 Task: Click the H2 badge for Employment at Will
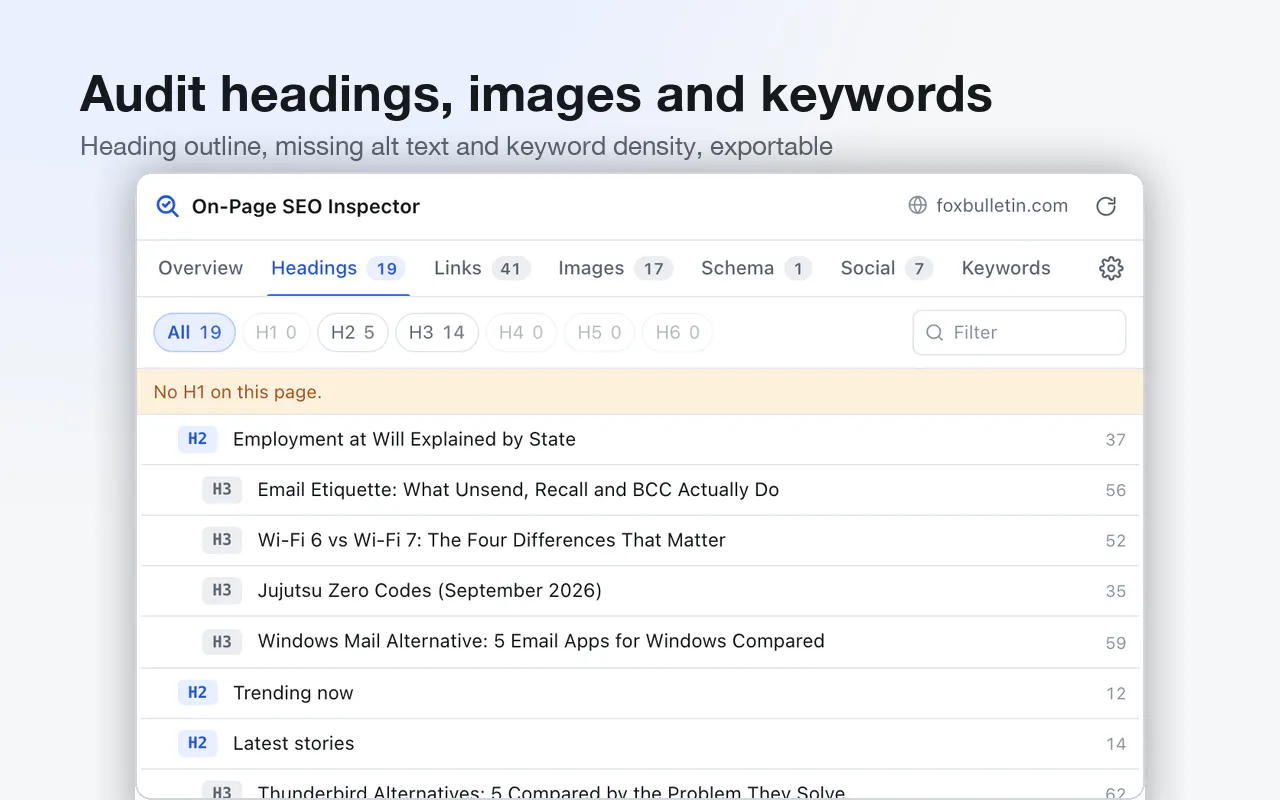coord(197,439)
